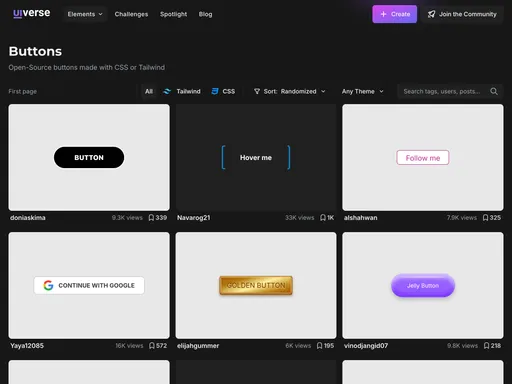Viewport: 512px width, 384px height.
Task: Click bookmark icon on doniaskima's button
Action: [151, 218]
